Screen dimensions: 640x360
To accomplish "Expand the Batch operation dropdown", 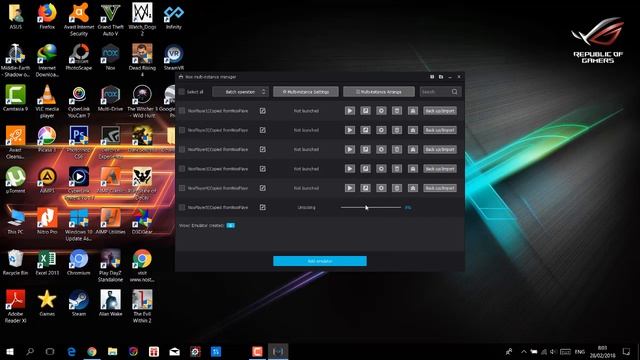I will point(240,92).
